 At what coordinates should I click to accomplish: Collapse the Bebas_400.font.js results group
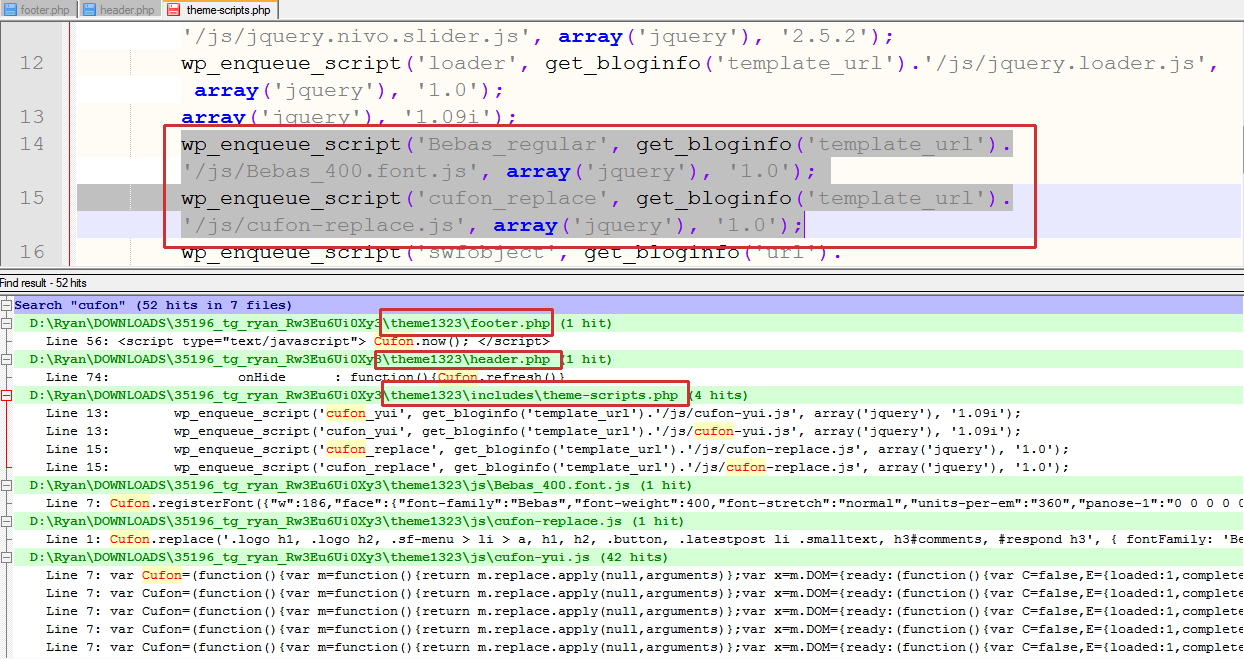(x=6, y=485)
